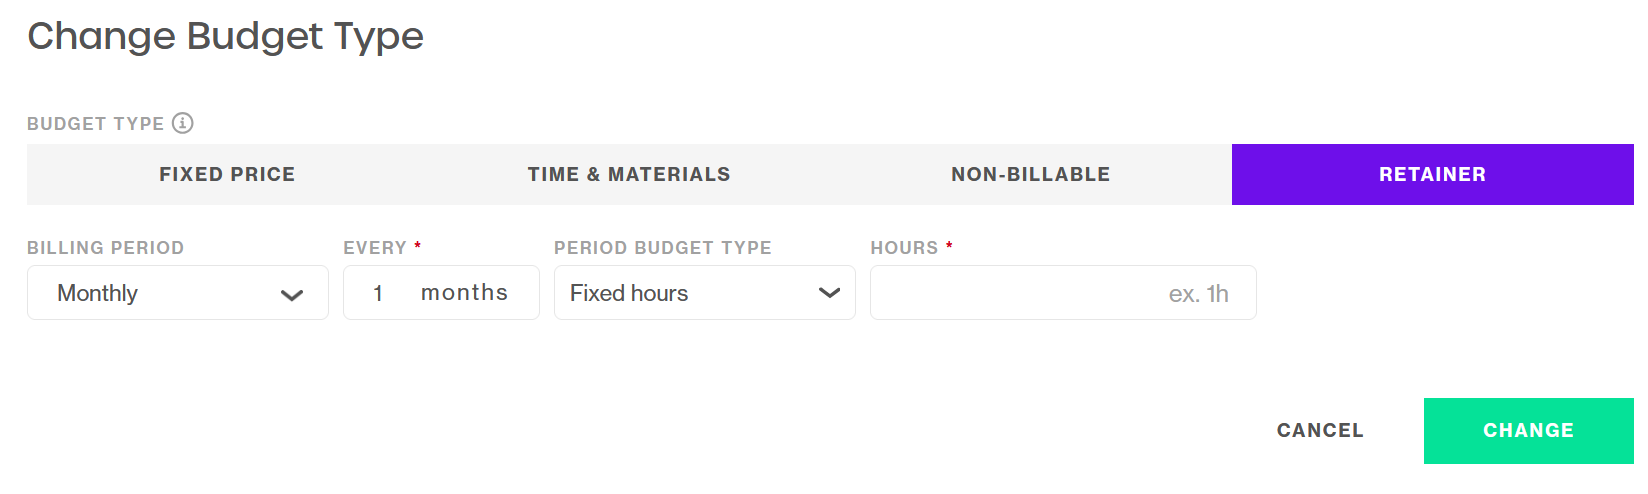
Task: Select the Retainer budget type
Action: (1433, 174)
